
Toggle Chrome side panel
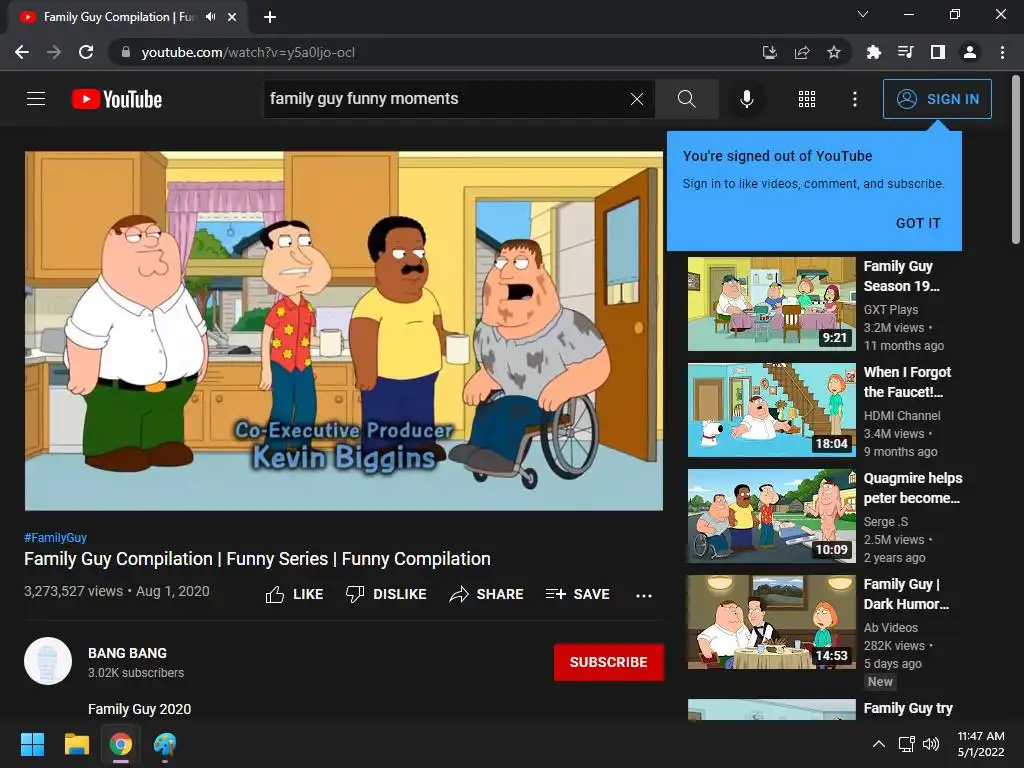pos(938,52)
